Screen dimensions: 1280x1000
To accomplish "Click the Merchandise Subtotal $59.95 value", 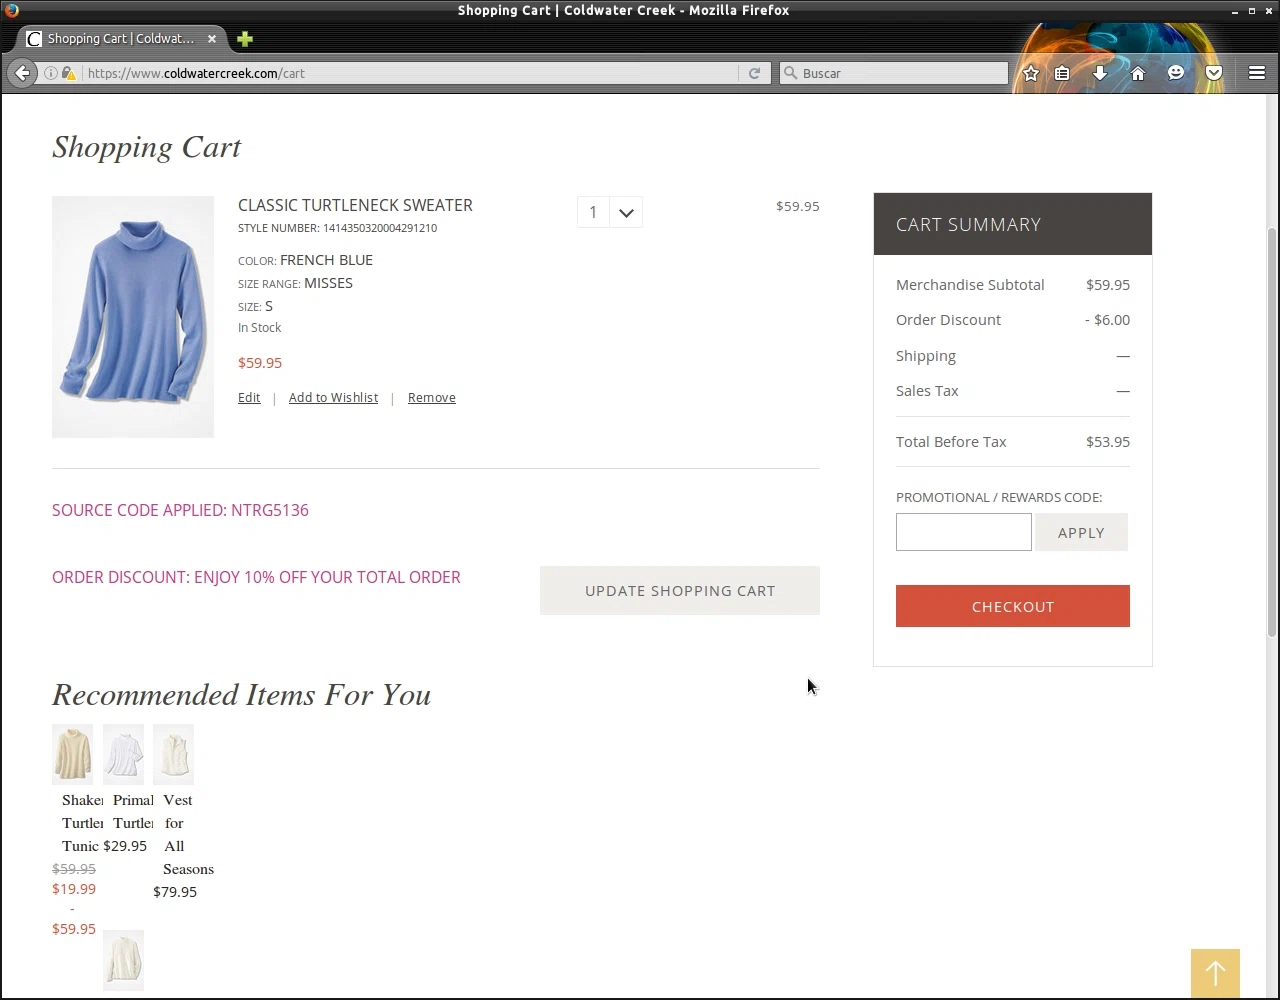I will [1108, 285].
